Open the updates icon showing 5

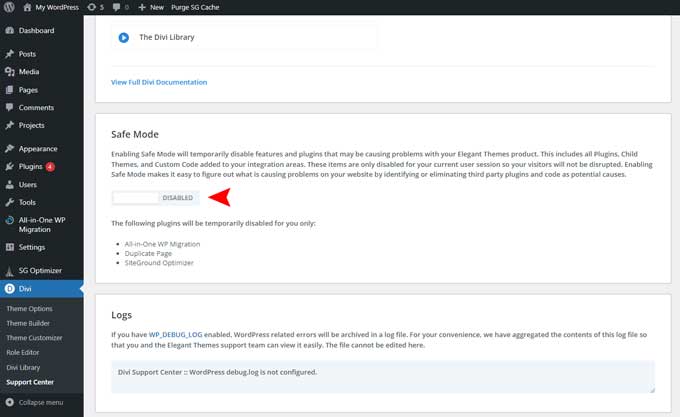pyautogui.click(x=95, y=7)
